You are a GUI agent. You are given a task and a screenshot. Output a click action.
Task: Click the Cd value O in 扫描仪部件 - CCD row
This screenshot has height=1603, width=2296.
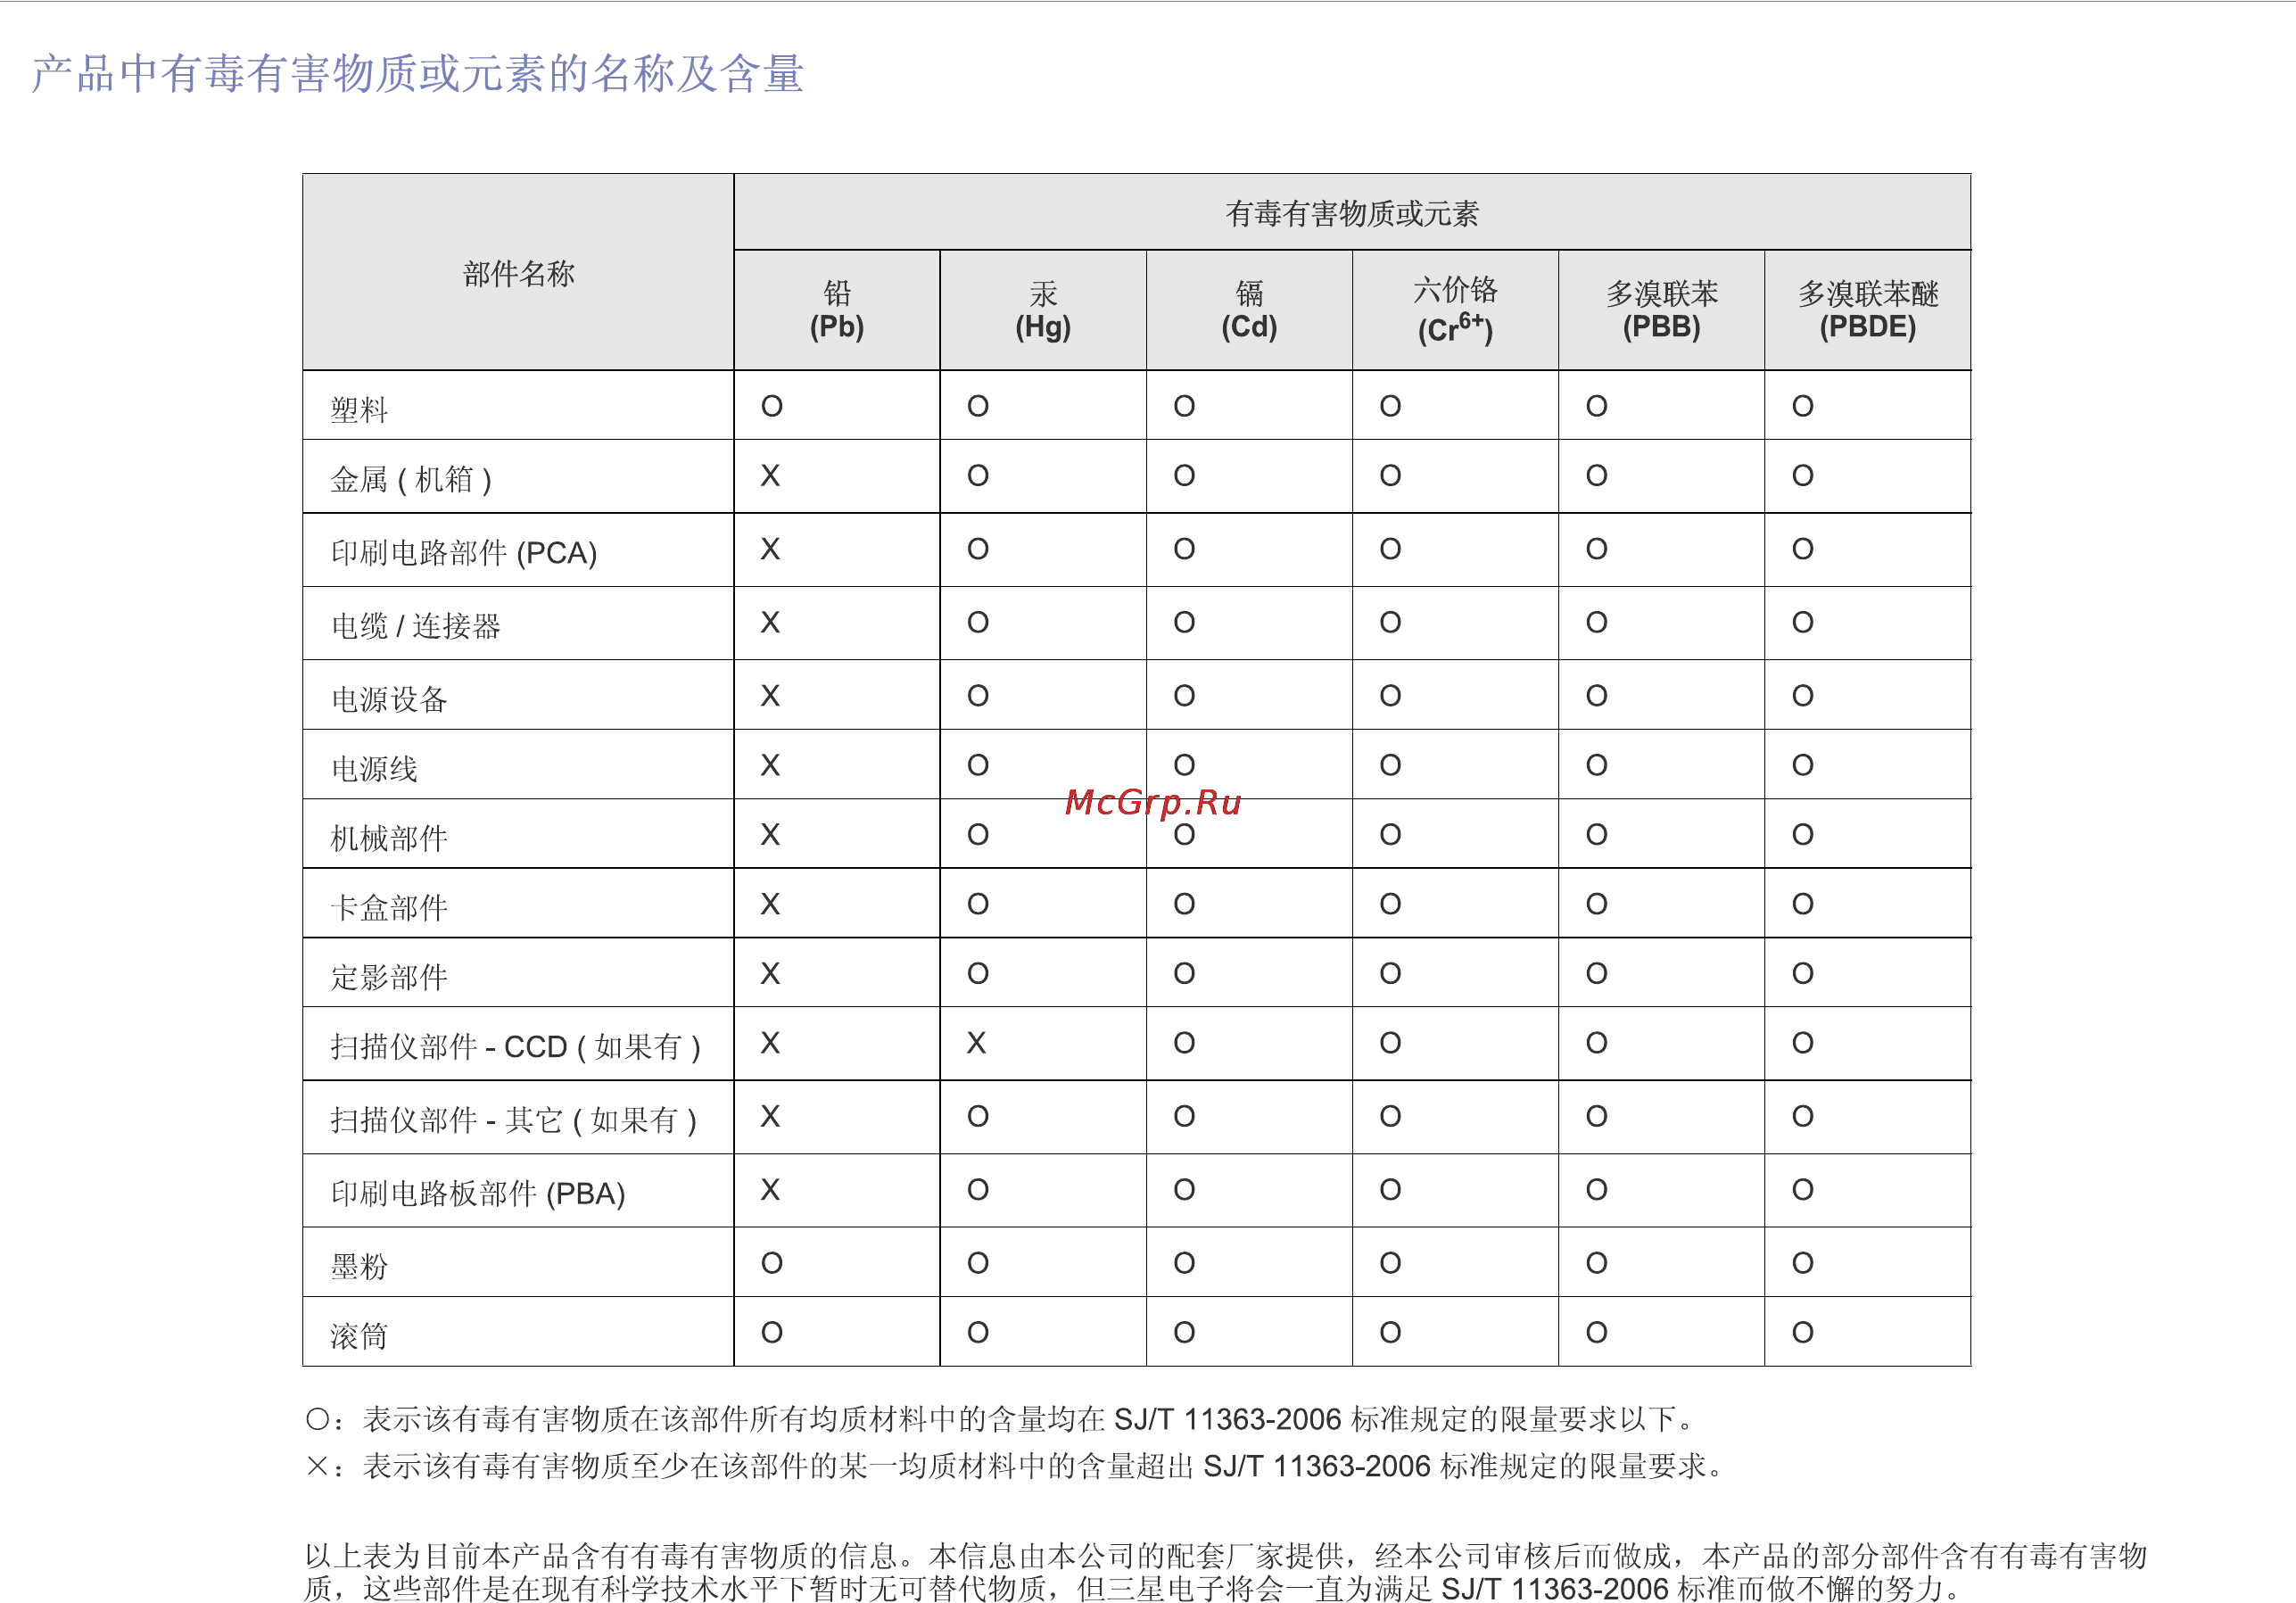pyautogui.click(x=1184, y=1043)
